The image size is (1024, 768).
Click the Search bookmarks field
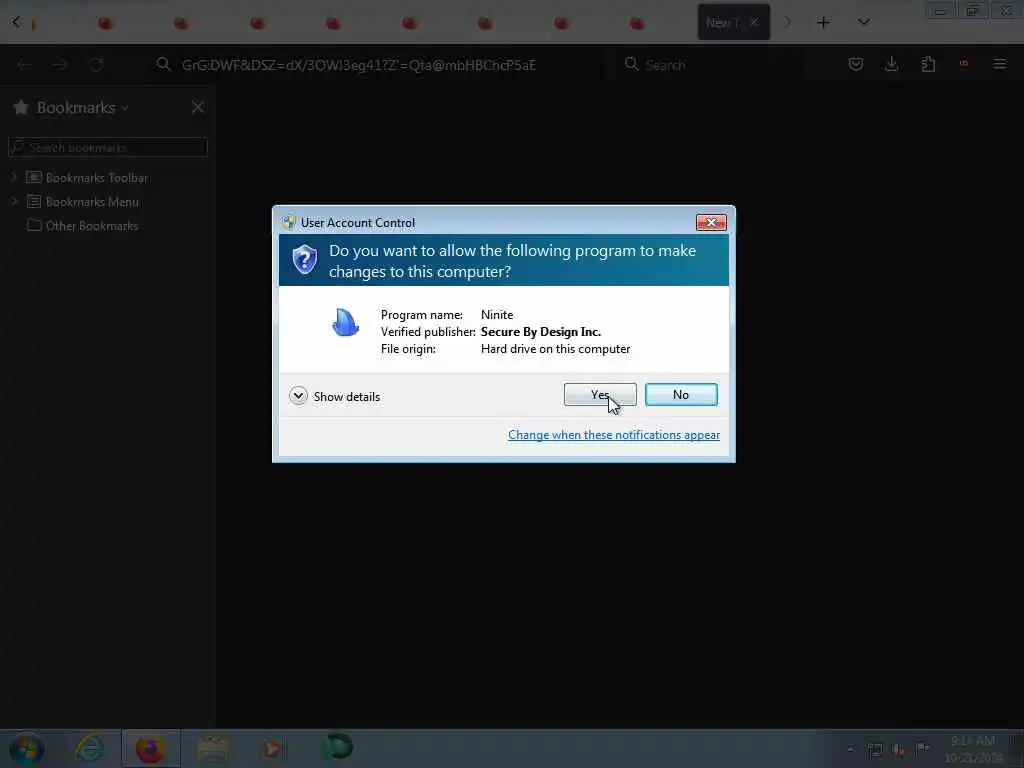pos(108,148)
